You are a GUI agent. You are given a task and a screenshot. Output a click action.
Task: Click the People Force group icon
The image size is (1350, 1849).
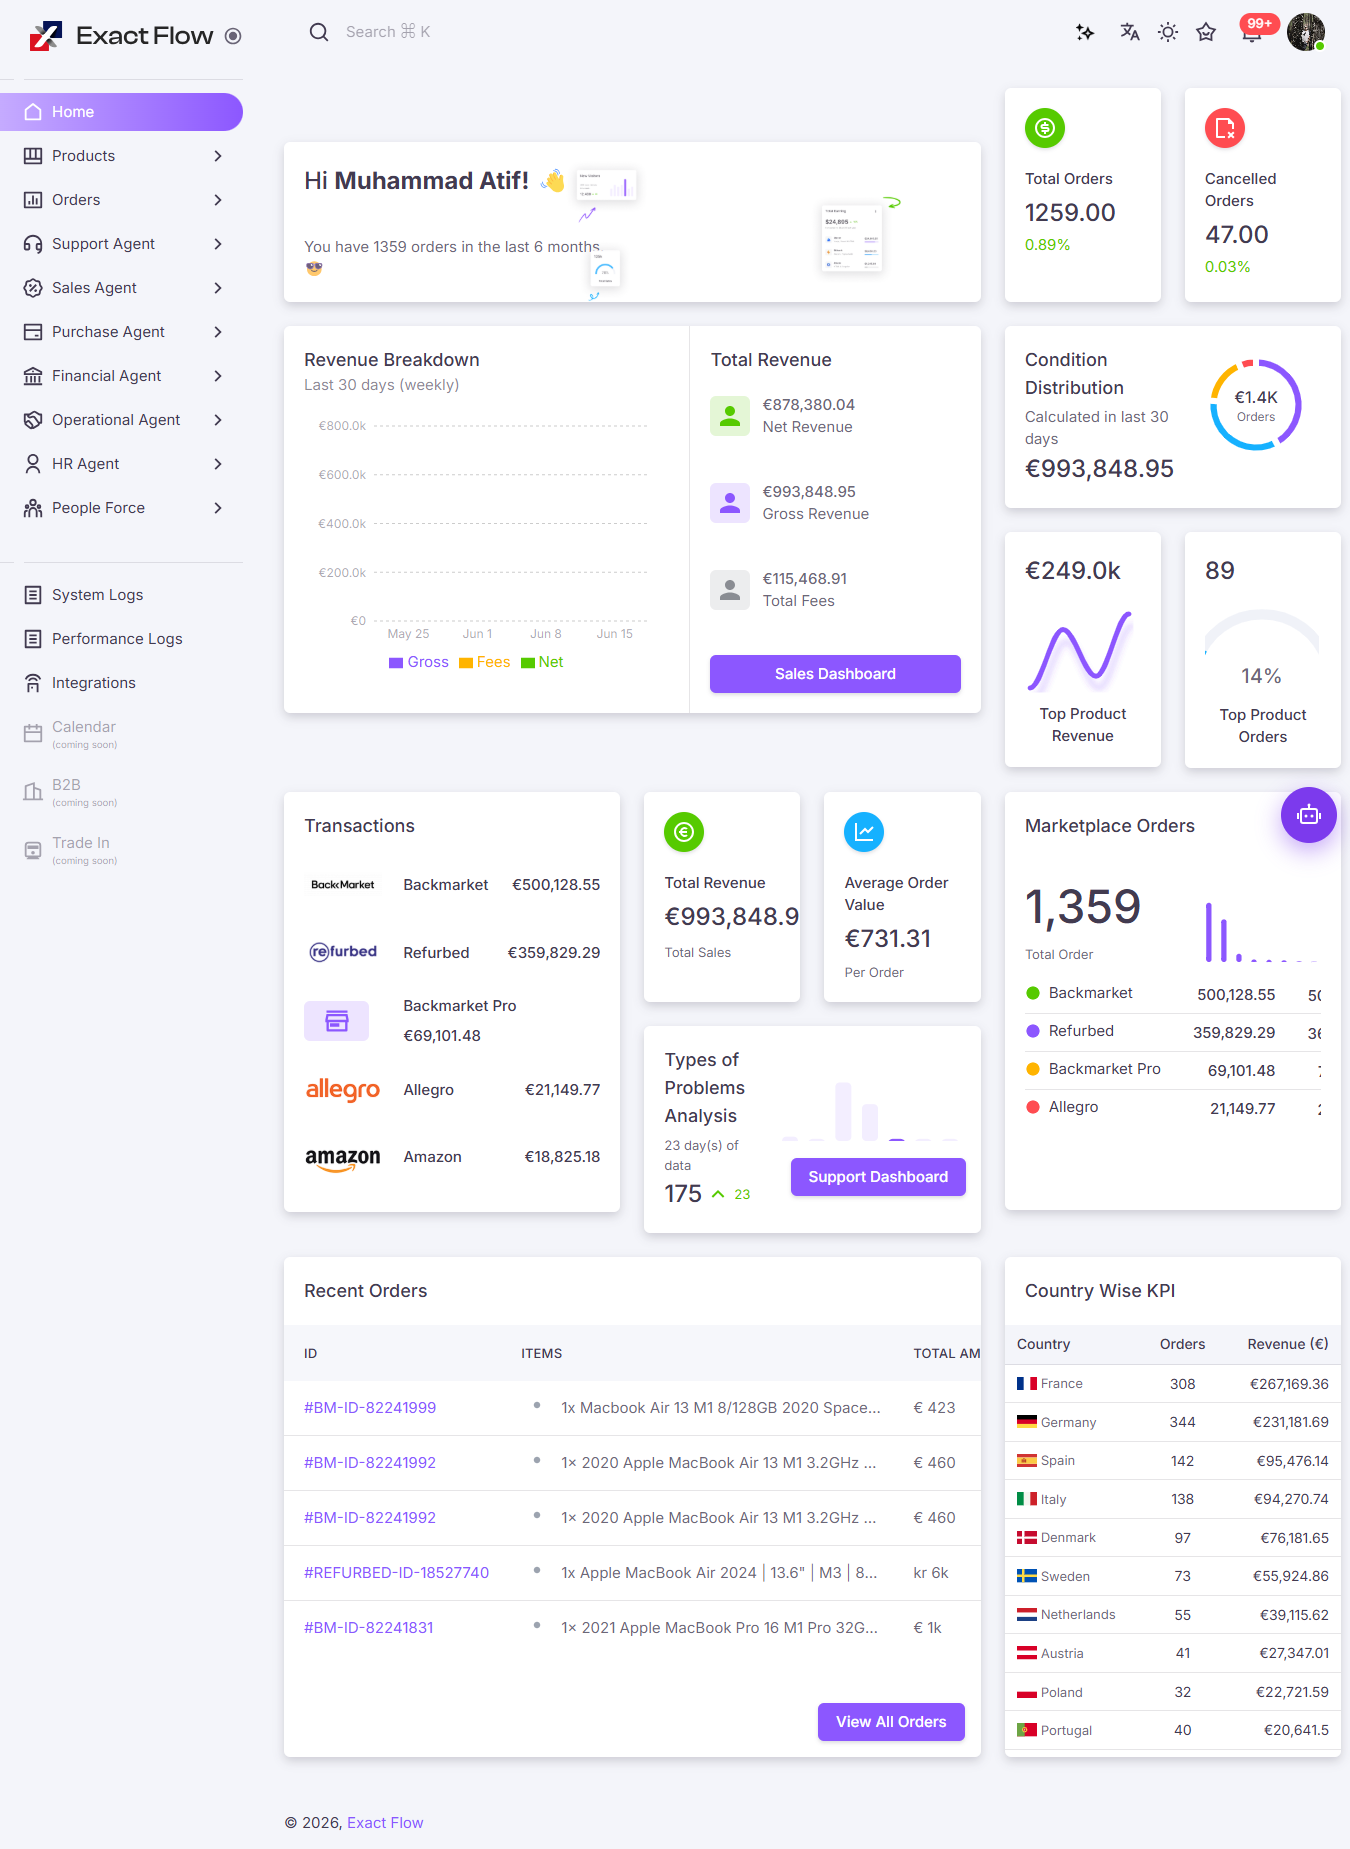pos(33,508)
